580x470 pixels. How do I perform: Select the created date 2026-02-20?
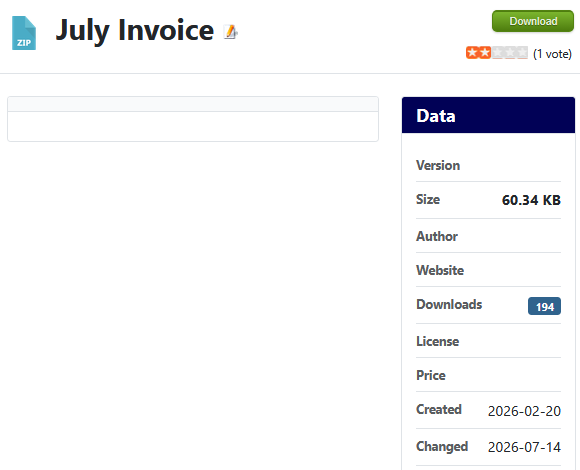pos(524,411)
